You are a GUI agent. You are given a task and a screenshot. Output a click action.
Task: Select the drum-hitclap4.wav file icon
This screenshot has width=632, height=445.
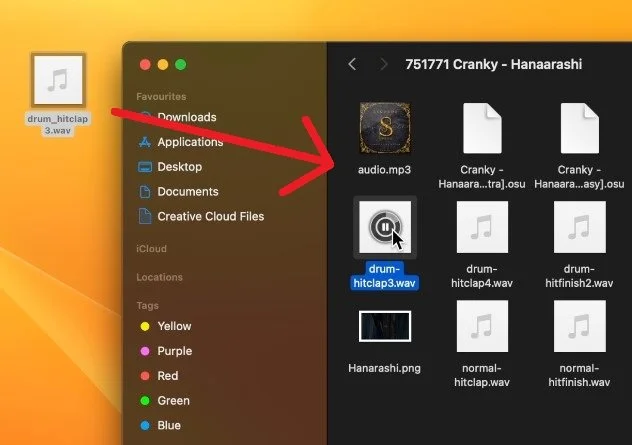coord(482,227)
